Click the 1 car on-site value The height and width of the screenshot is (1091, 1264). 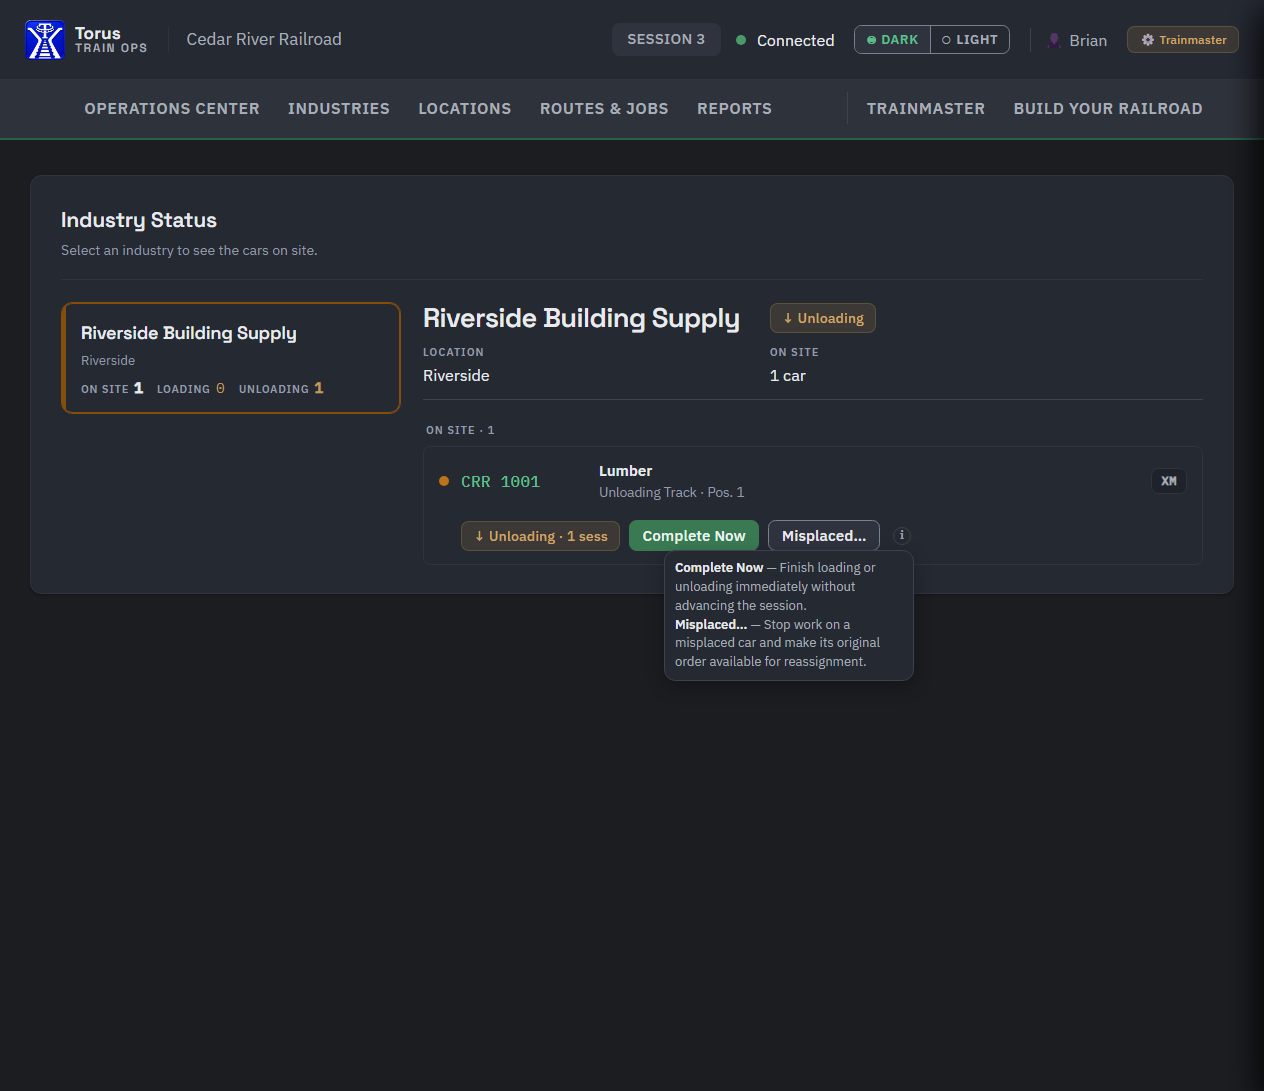click(788, 376)
